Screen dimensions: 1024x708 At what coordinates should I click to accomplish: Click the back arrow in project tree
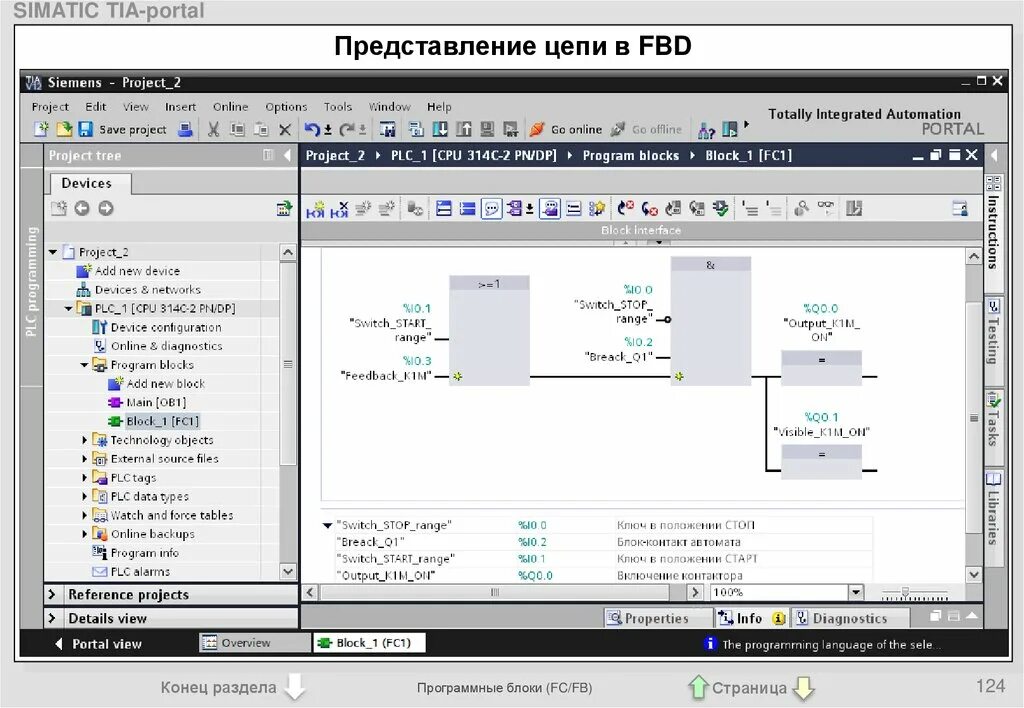[x=82, y=208]
